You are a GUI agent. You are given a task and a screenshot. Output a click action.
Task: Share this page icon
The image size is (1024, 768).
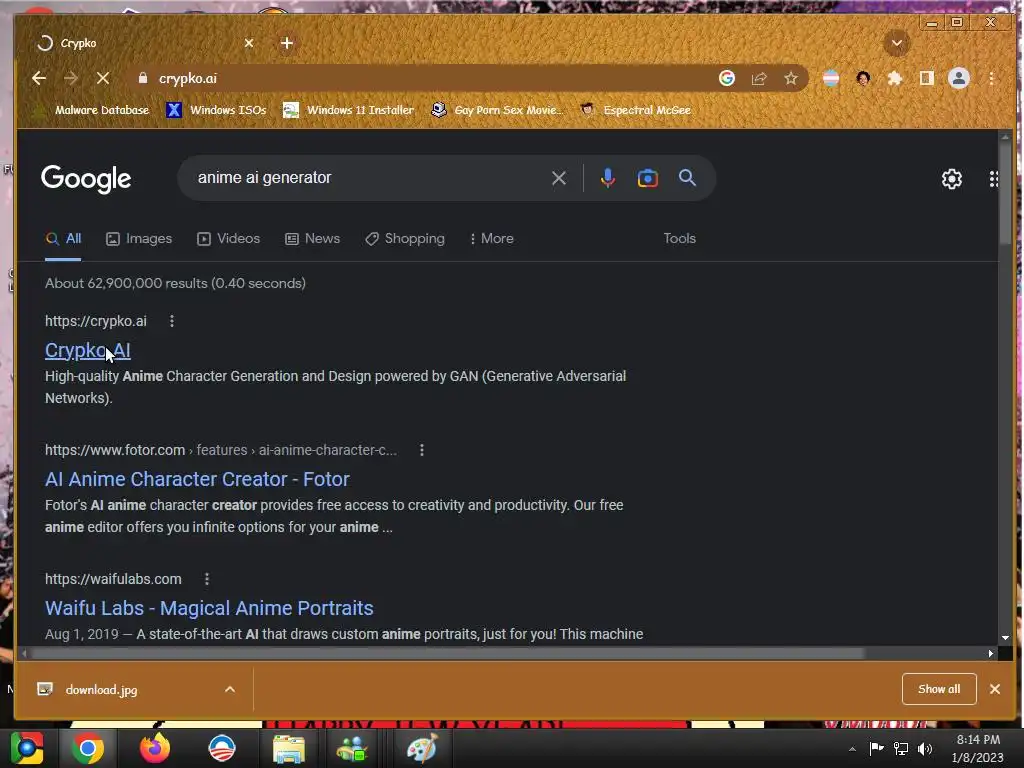pos(759,78)
